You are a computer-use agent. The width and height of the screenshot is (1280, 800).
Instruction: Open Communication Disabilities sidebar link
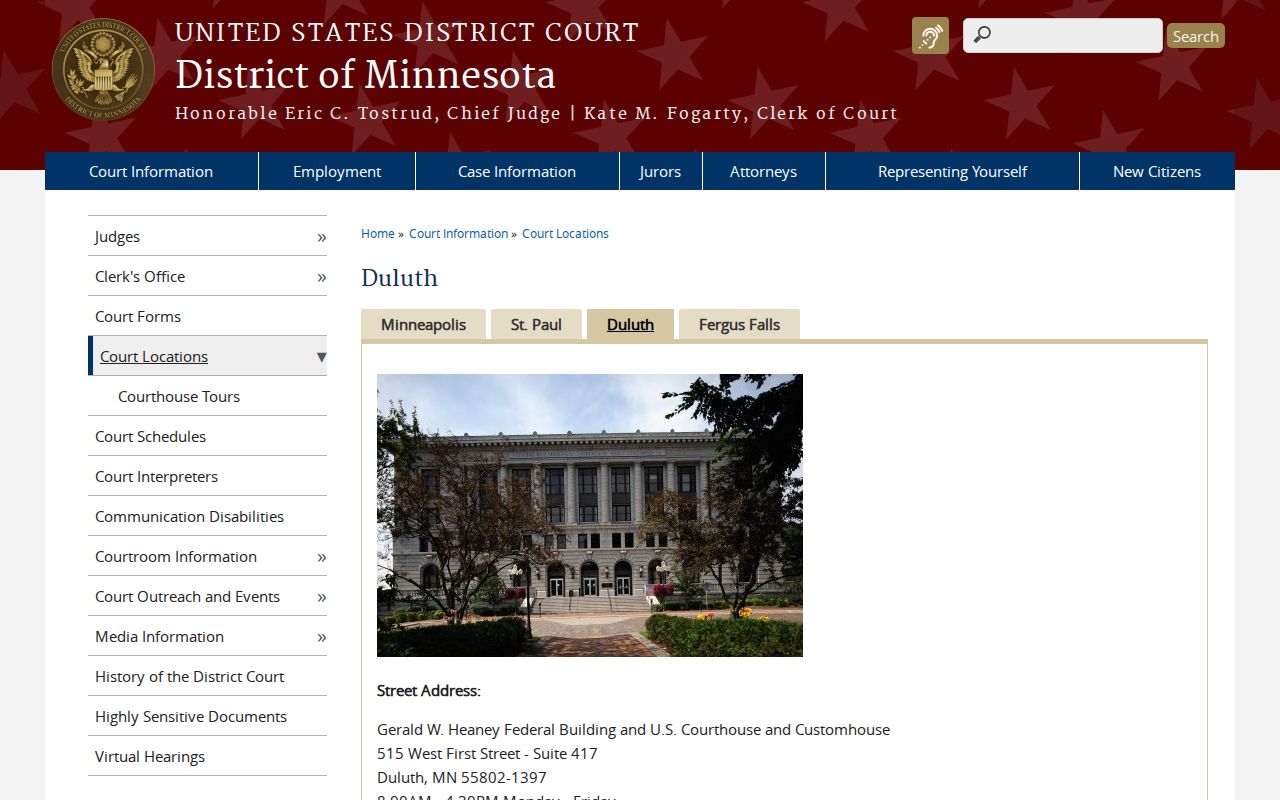[x=189, y=517]
